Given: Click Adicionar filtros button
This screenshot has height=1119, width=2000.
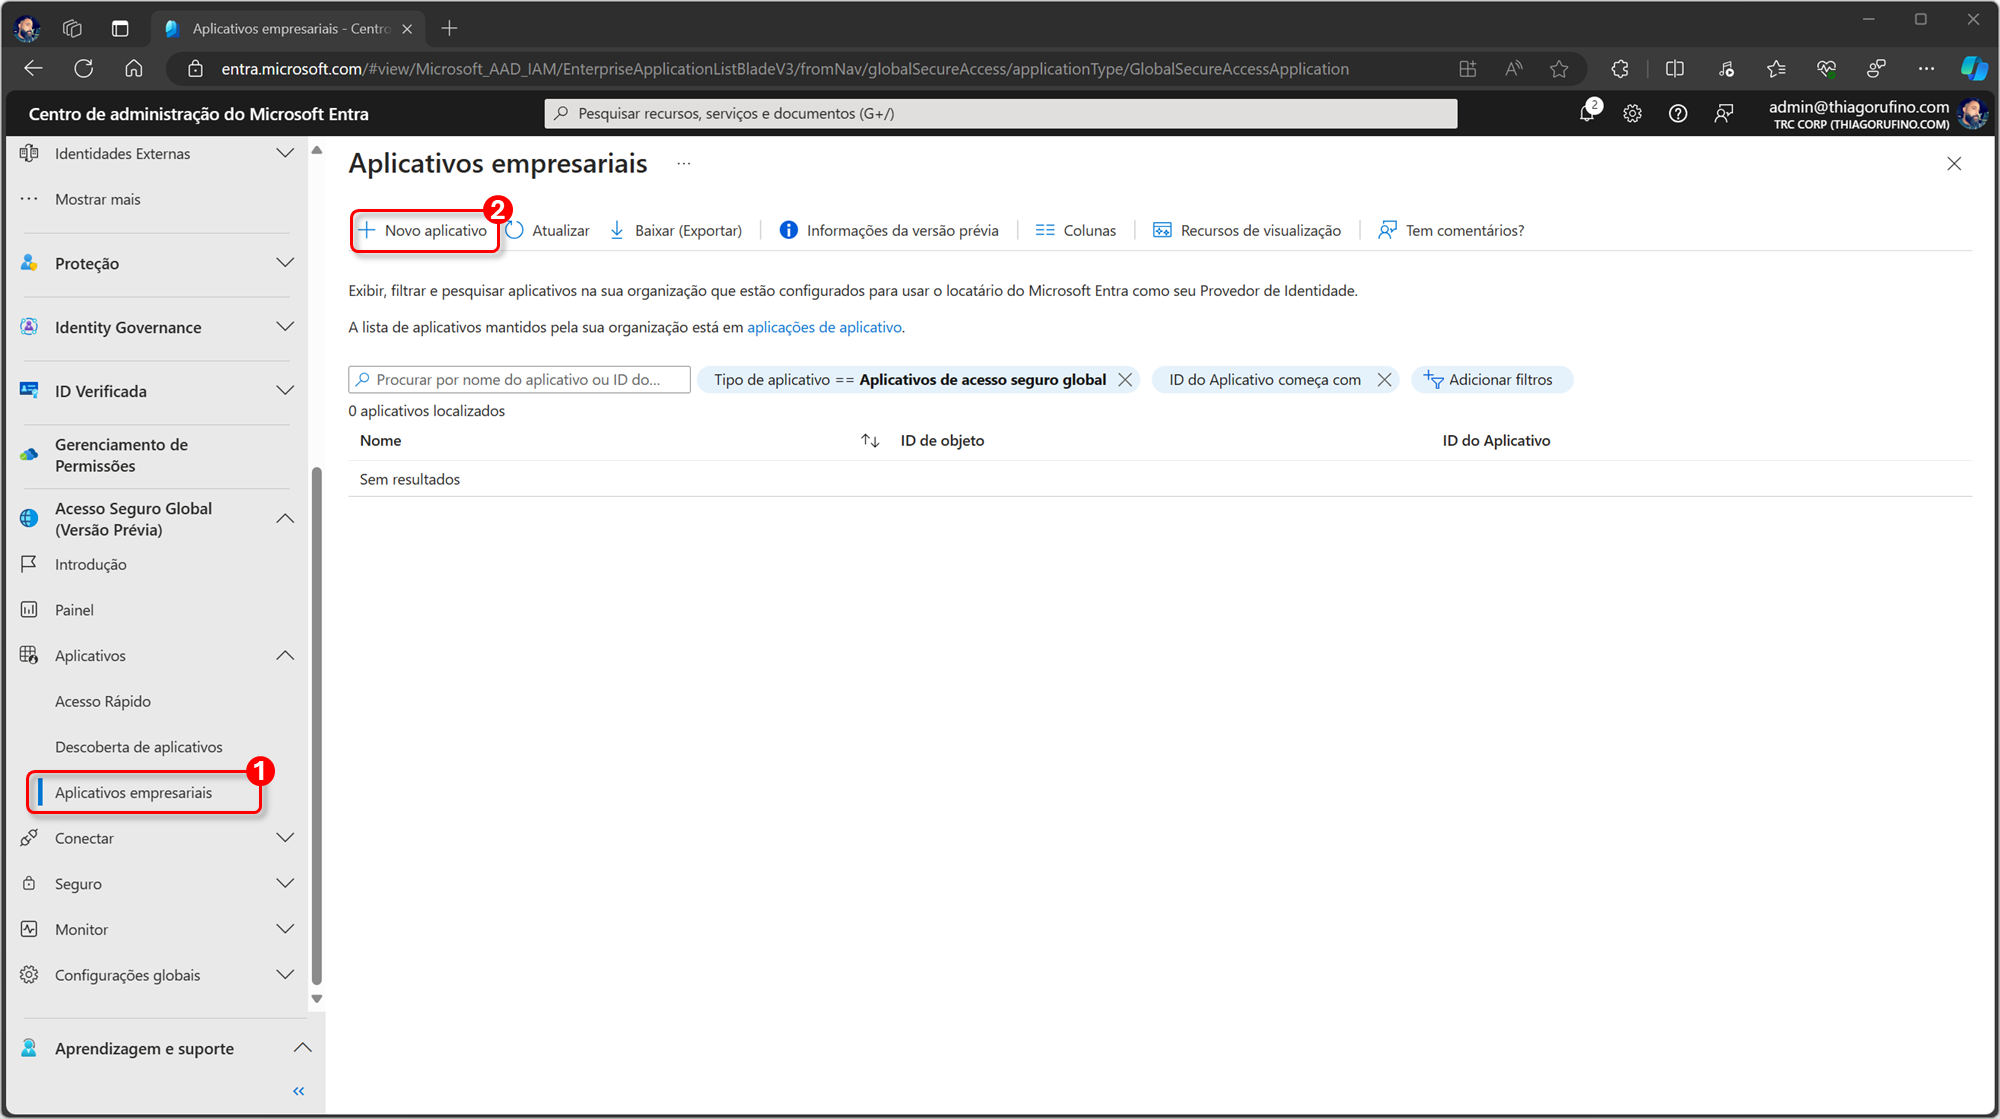Looking at the screenshot, I should [x=1491, y=380].
